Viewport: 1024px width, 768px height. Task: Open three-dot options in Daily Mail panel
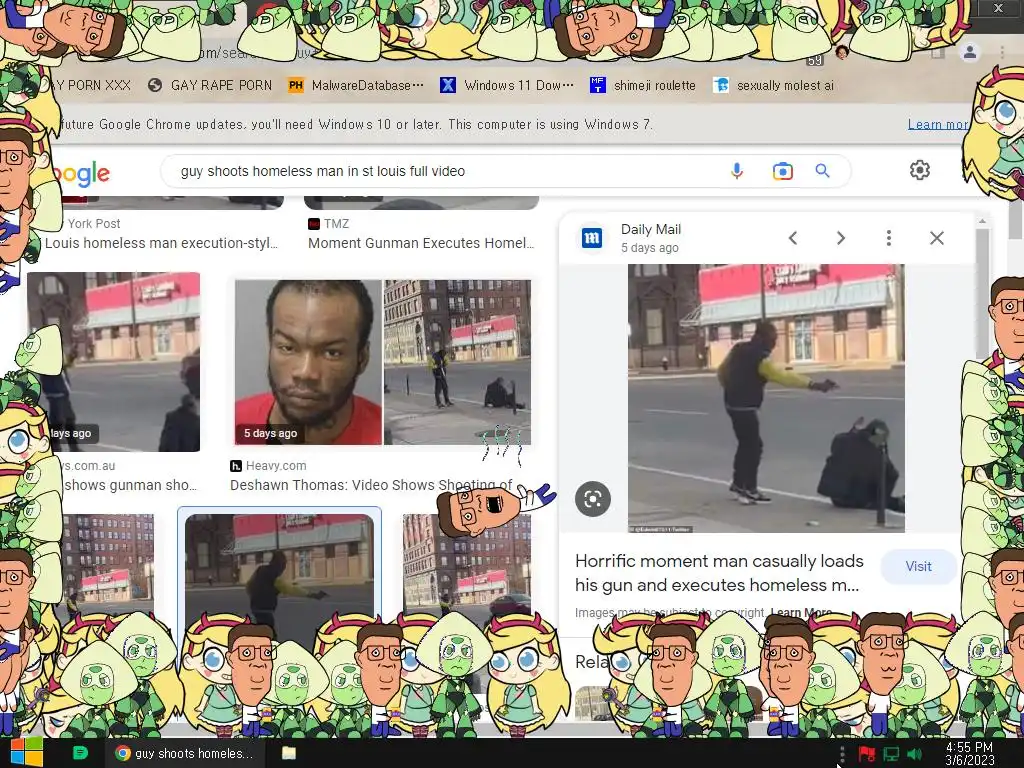click(x=889, y=238)
